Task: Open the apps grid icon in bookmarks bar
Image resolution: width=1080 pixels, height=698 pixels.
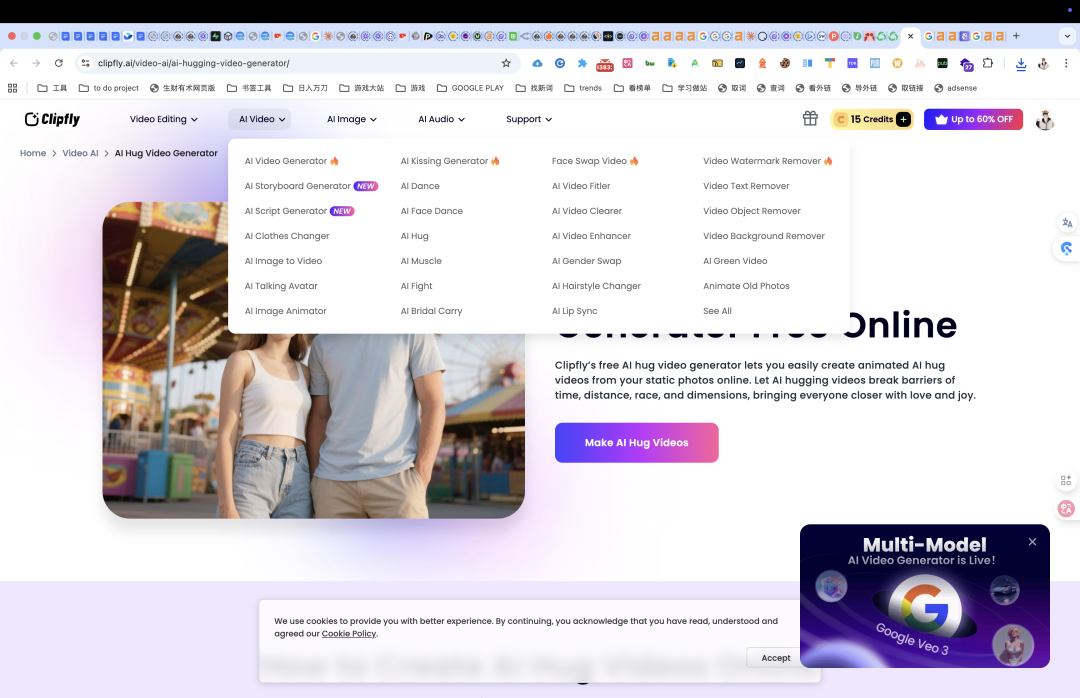Action: (x=12, y=88)
